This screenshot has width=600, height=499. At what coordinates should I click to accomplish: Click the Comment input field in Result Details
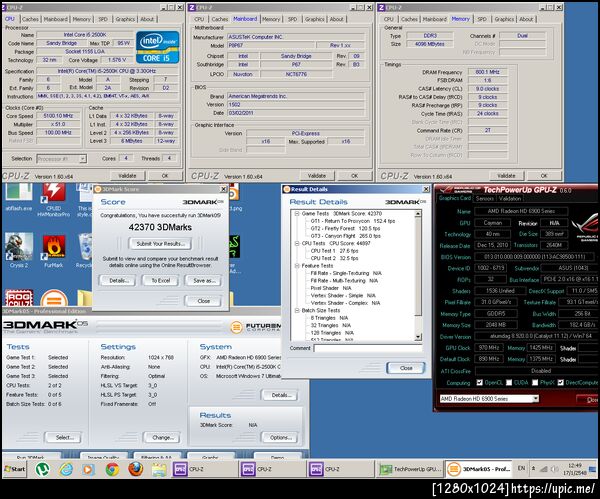pyautogui.click(x=368, y=348)
